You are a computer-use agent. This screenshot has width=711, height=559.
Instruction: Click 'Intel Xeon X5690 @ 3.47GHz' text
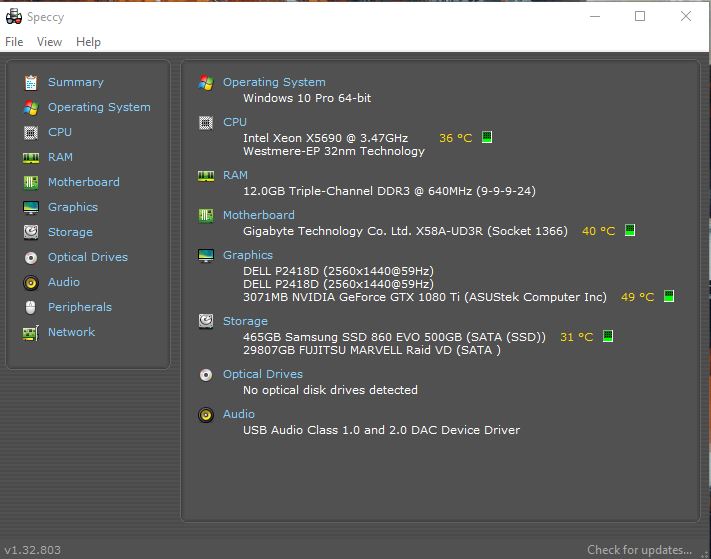(x=325, y=138)
